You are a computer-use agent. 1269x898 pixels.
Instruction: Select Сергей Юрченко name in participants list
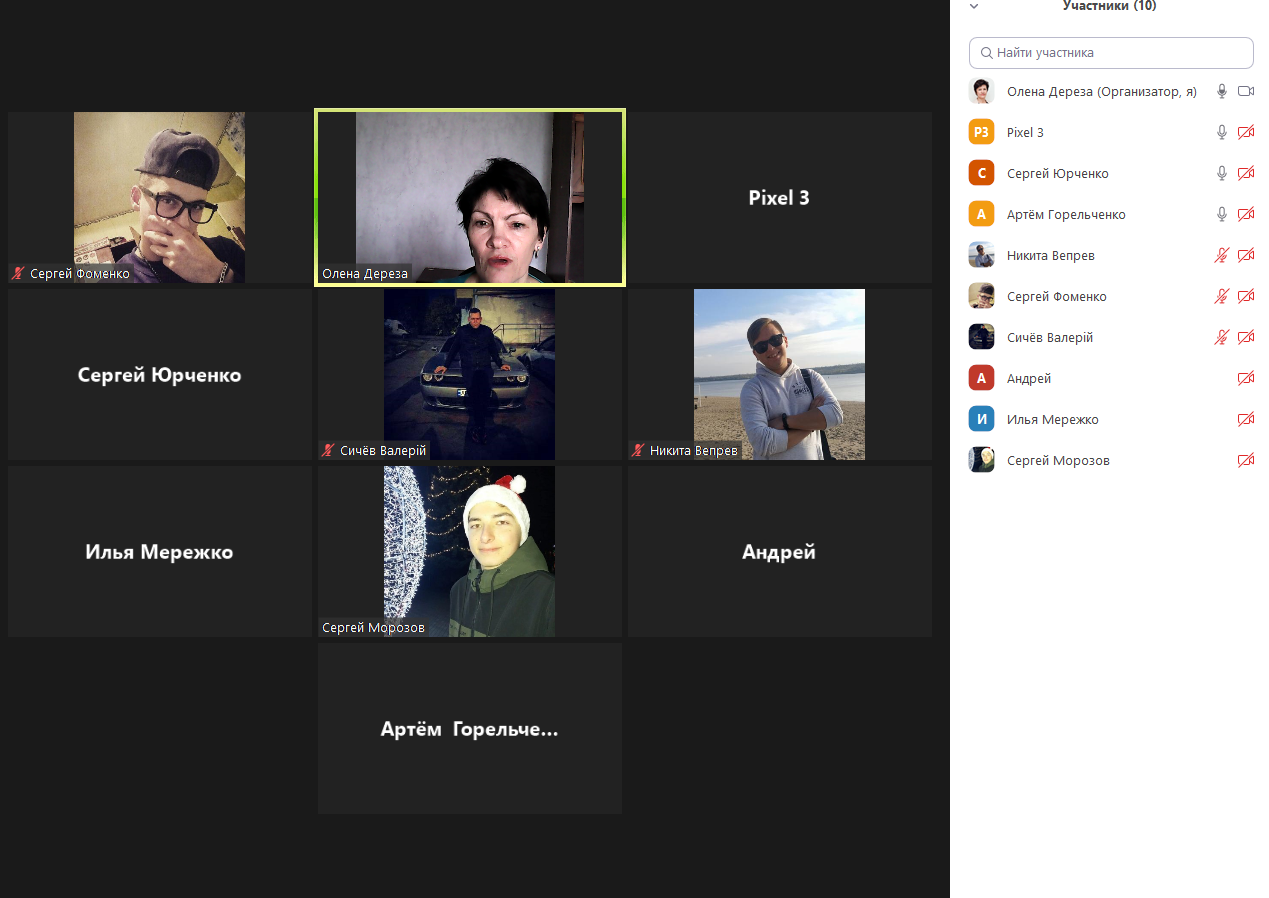tap(1058, 173)
